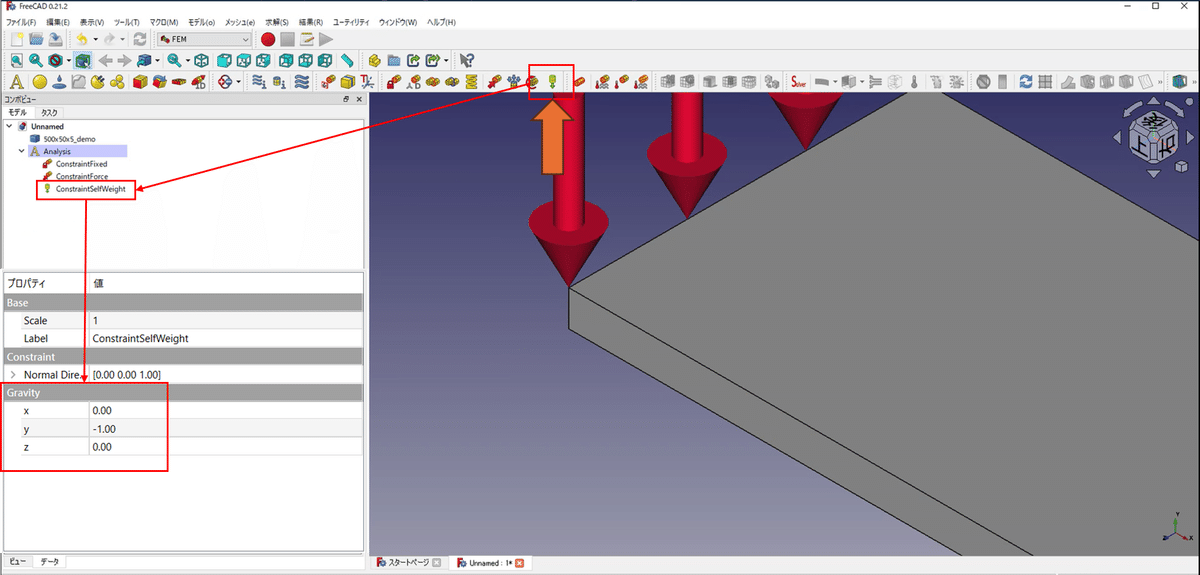Open the undo history dropdown arrow
This screenshot has width=1200, height=575.
tap(95, 39)
